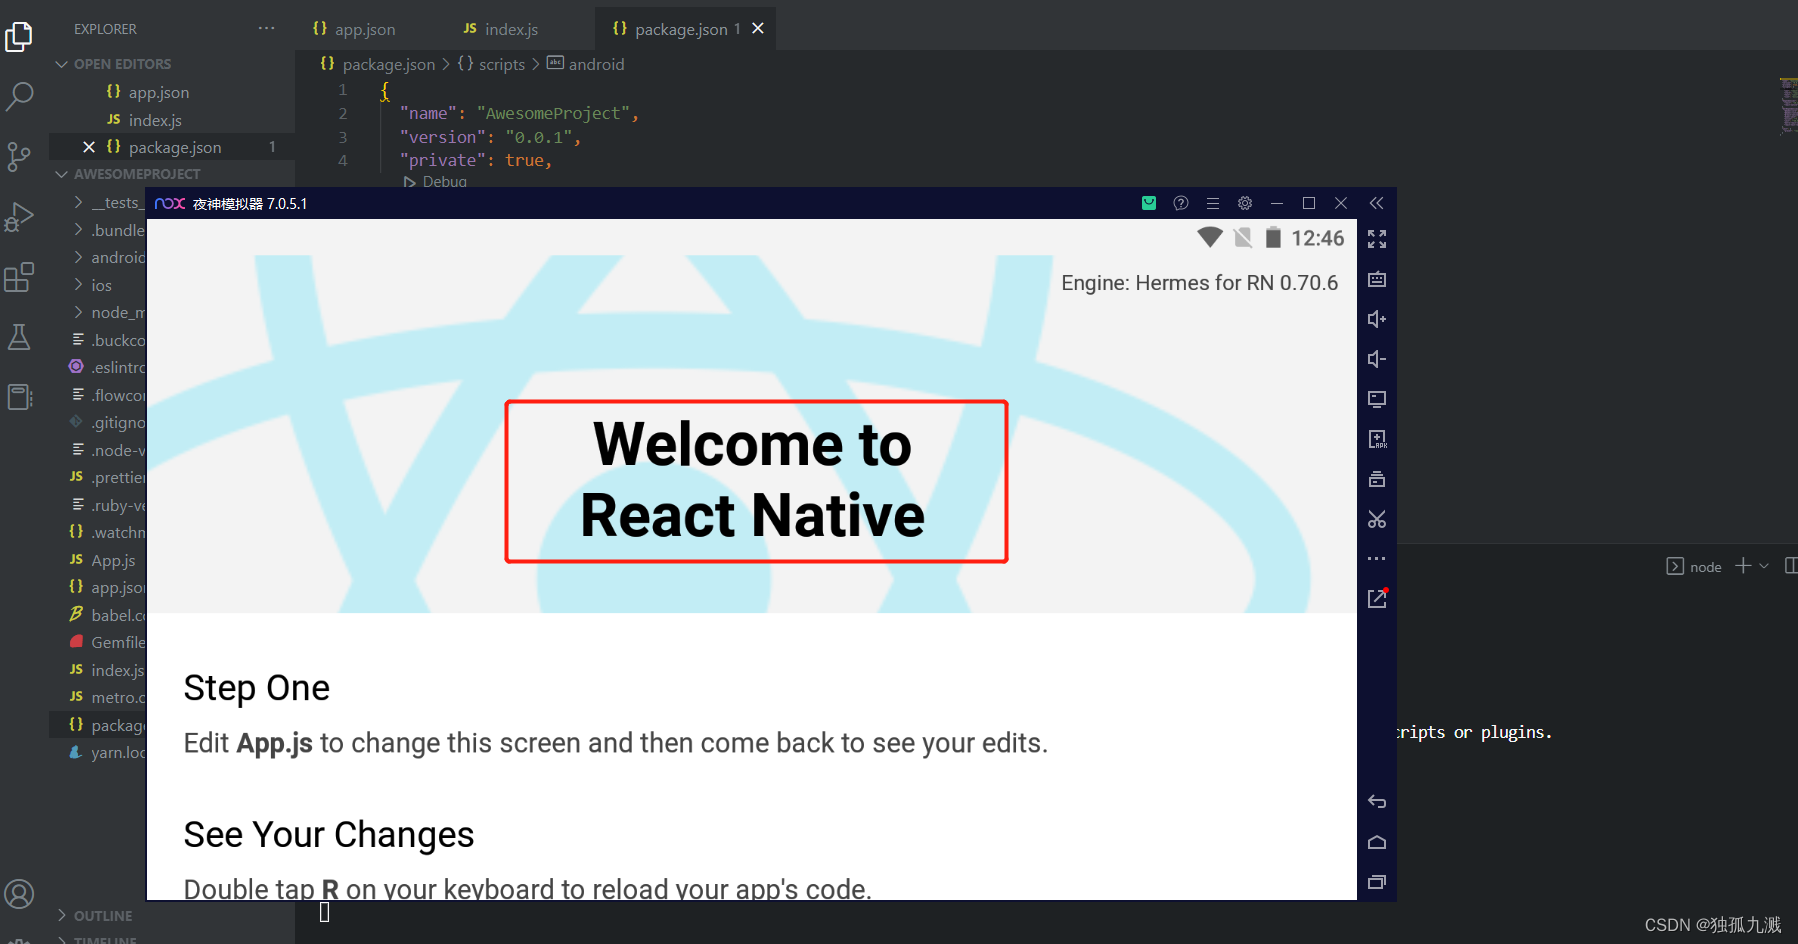Open Explorer views and more actions menu
The width and height of the screenshot is (1798, 944).
(266, 28)
